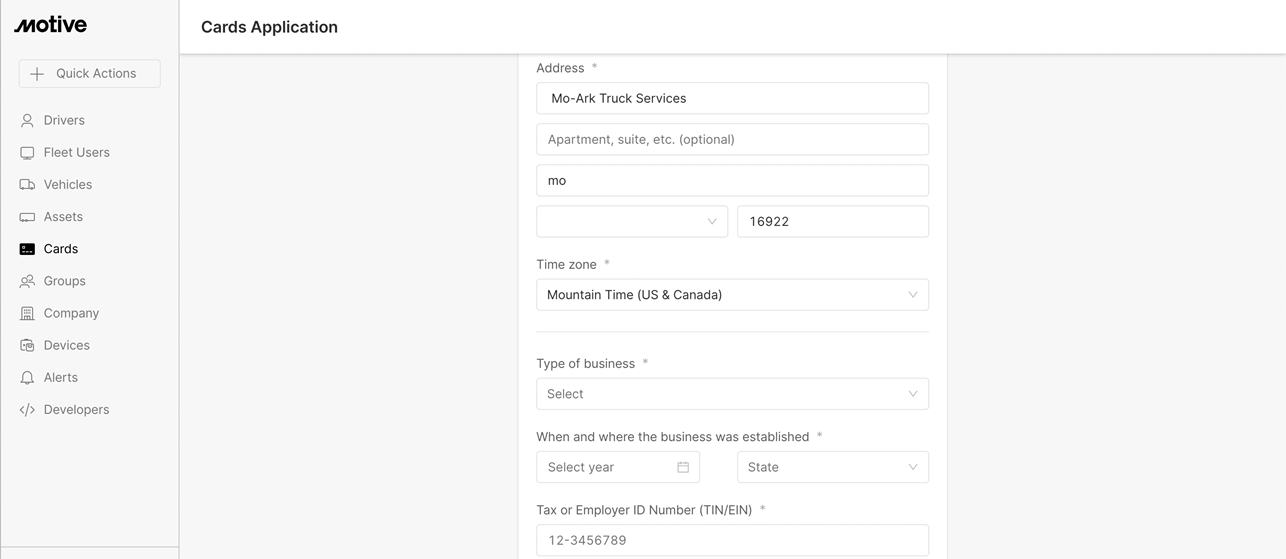Image resolution: width=1286 pixels, height=559 pixels.
Task: Click the Apartment, suite optional field
Action: click(x=732, y=139)
